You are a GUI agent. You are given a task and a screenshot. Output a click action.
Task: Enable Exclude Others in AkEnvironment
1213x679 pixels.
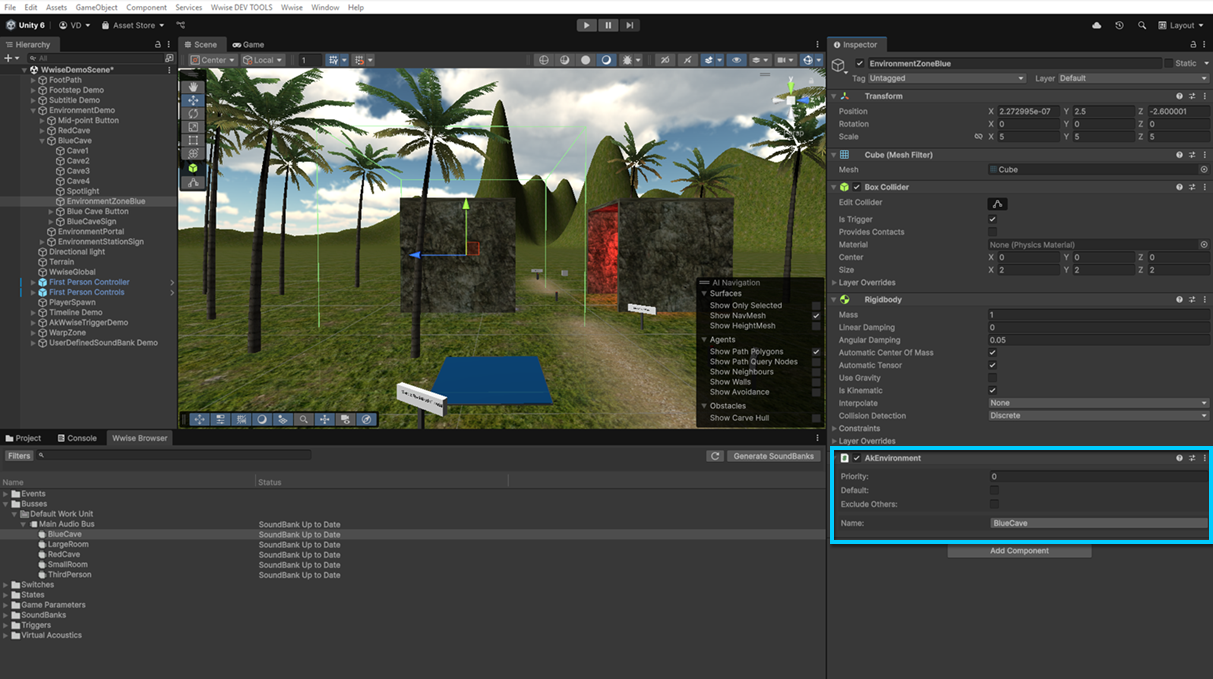click(994, 504)
